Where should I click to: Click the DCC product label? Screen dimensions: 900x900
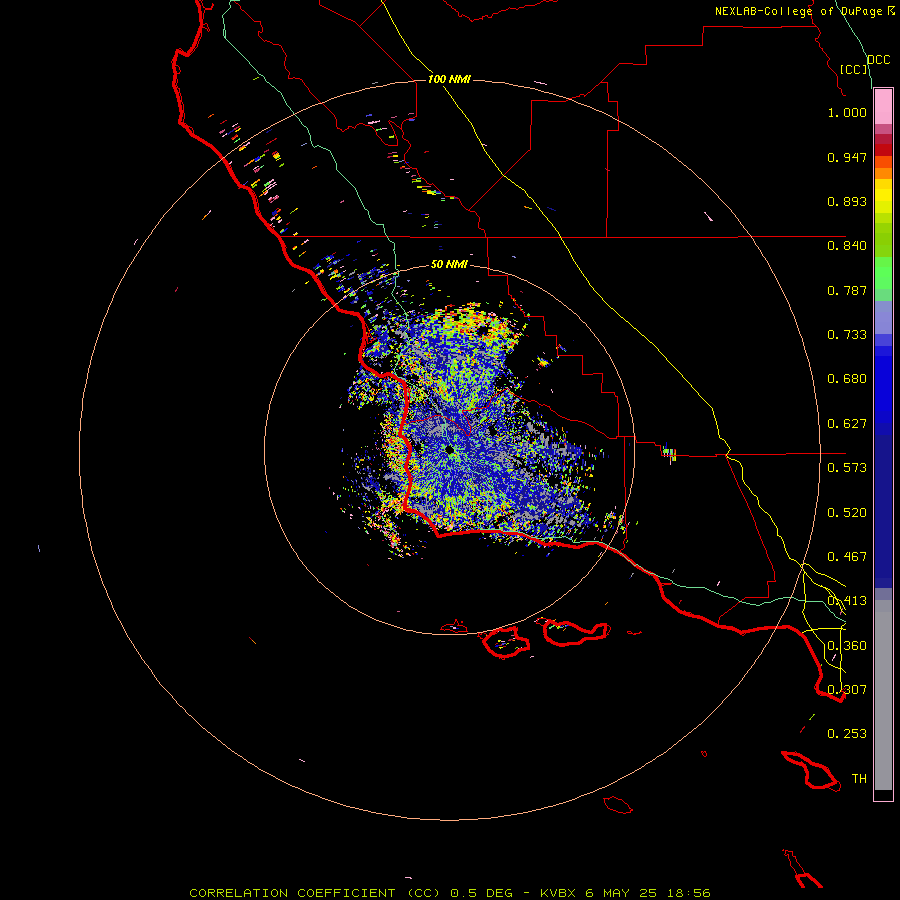coord(878,60)
